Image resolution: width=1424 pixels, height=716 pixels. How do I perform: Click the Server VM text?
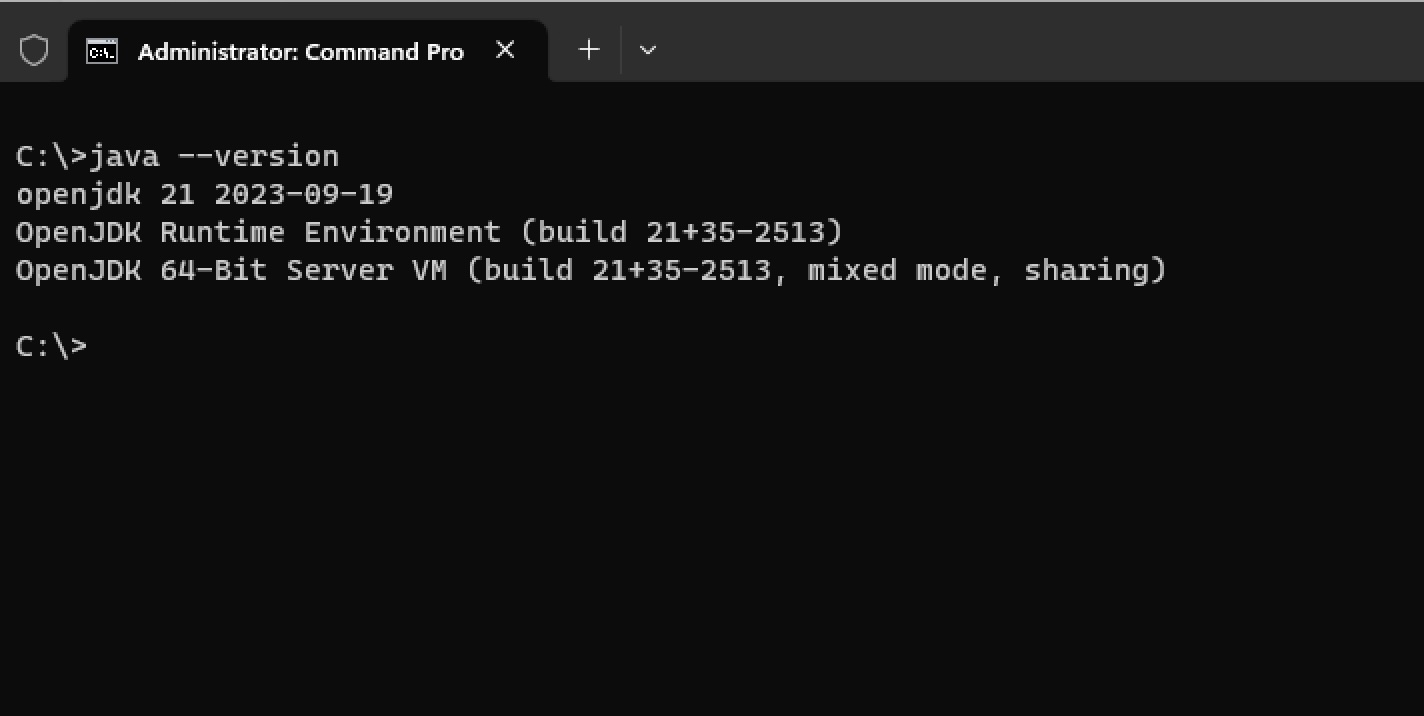point(366,270)
